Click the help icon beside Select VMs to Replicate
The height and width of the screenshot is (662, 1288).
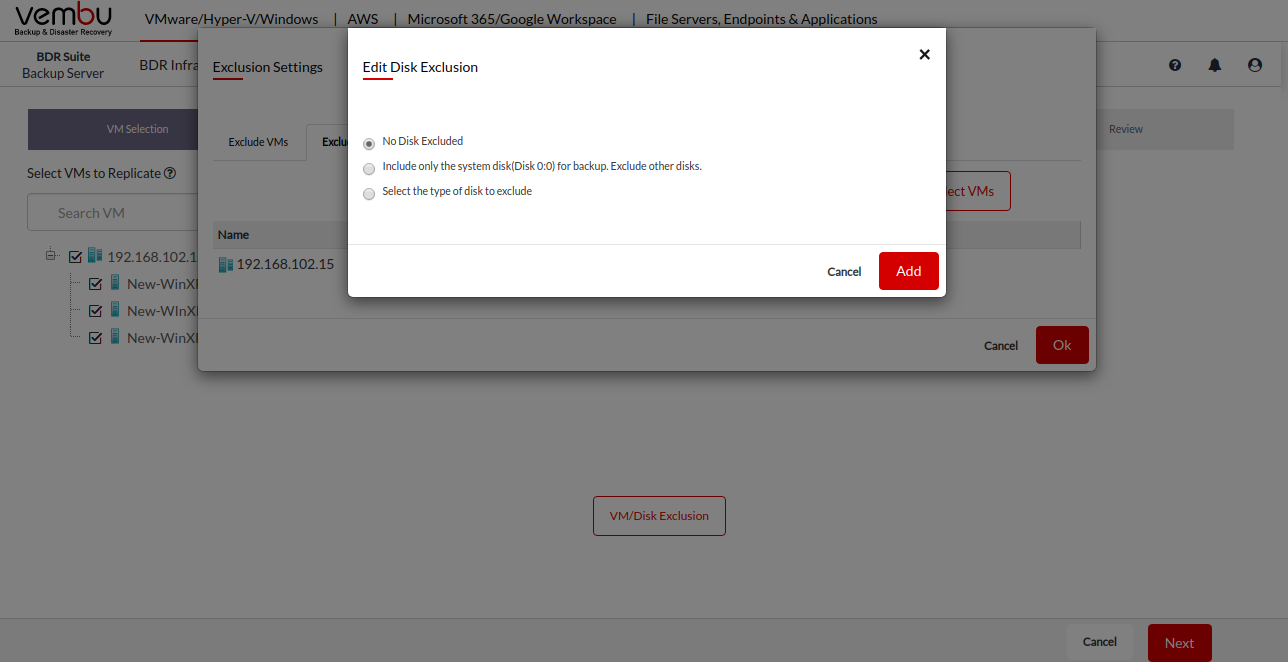[170, 173]
